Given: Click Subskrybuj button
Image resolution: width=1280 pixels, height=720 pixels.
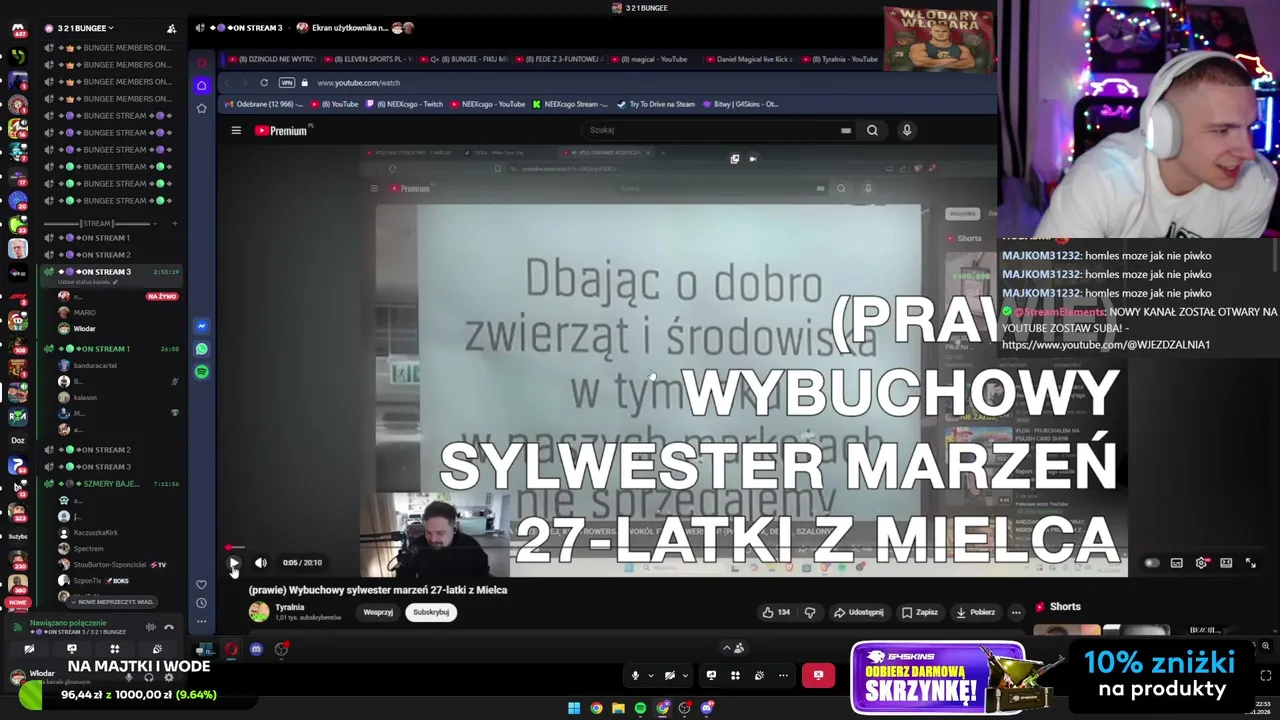Looking at the screenshot, I should [431, 612].
